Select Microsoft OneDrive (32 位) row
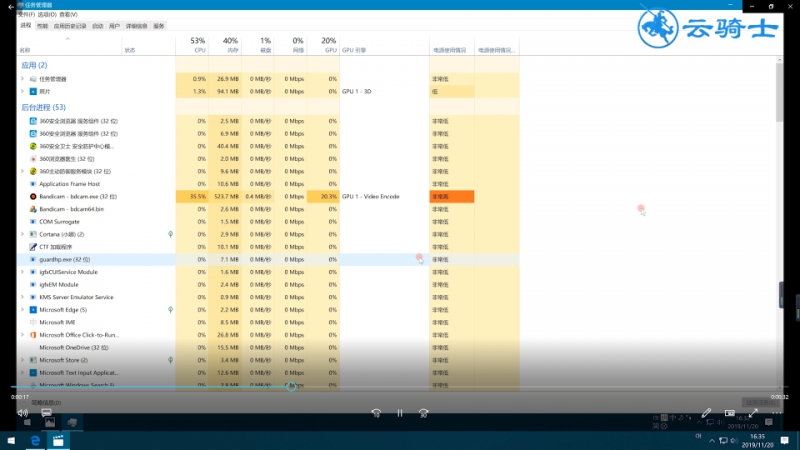The height and width of the screenshot is (450, 800). [268, 347]
